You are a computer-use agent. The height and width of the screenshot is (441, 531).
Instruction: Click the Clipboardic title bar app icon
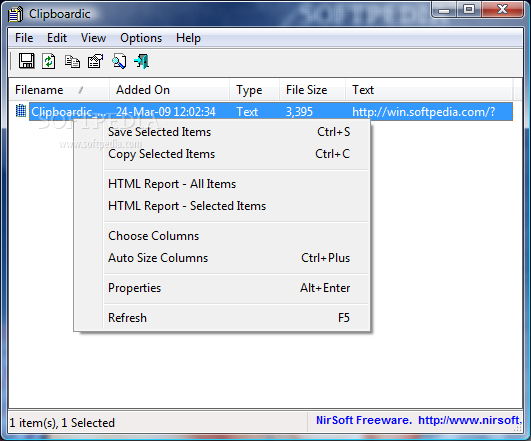click(x=16, y=14)
